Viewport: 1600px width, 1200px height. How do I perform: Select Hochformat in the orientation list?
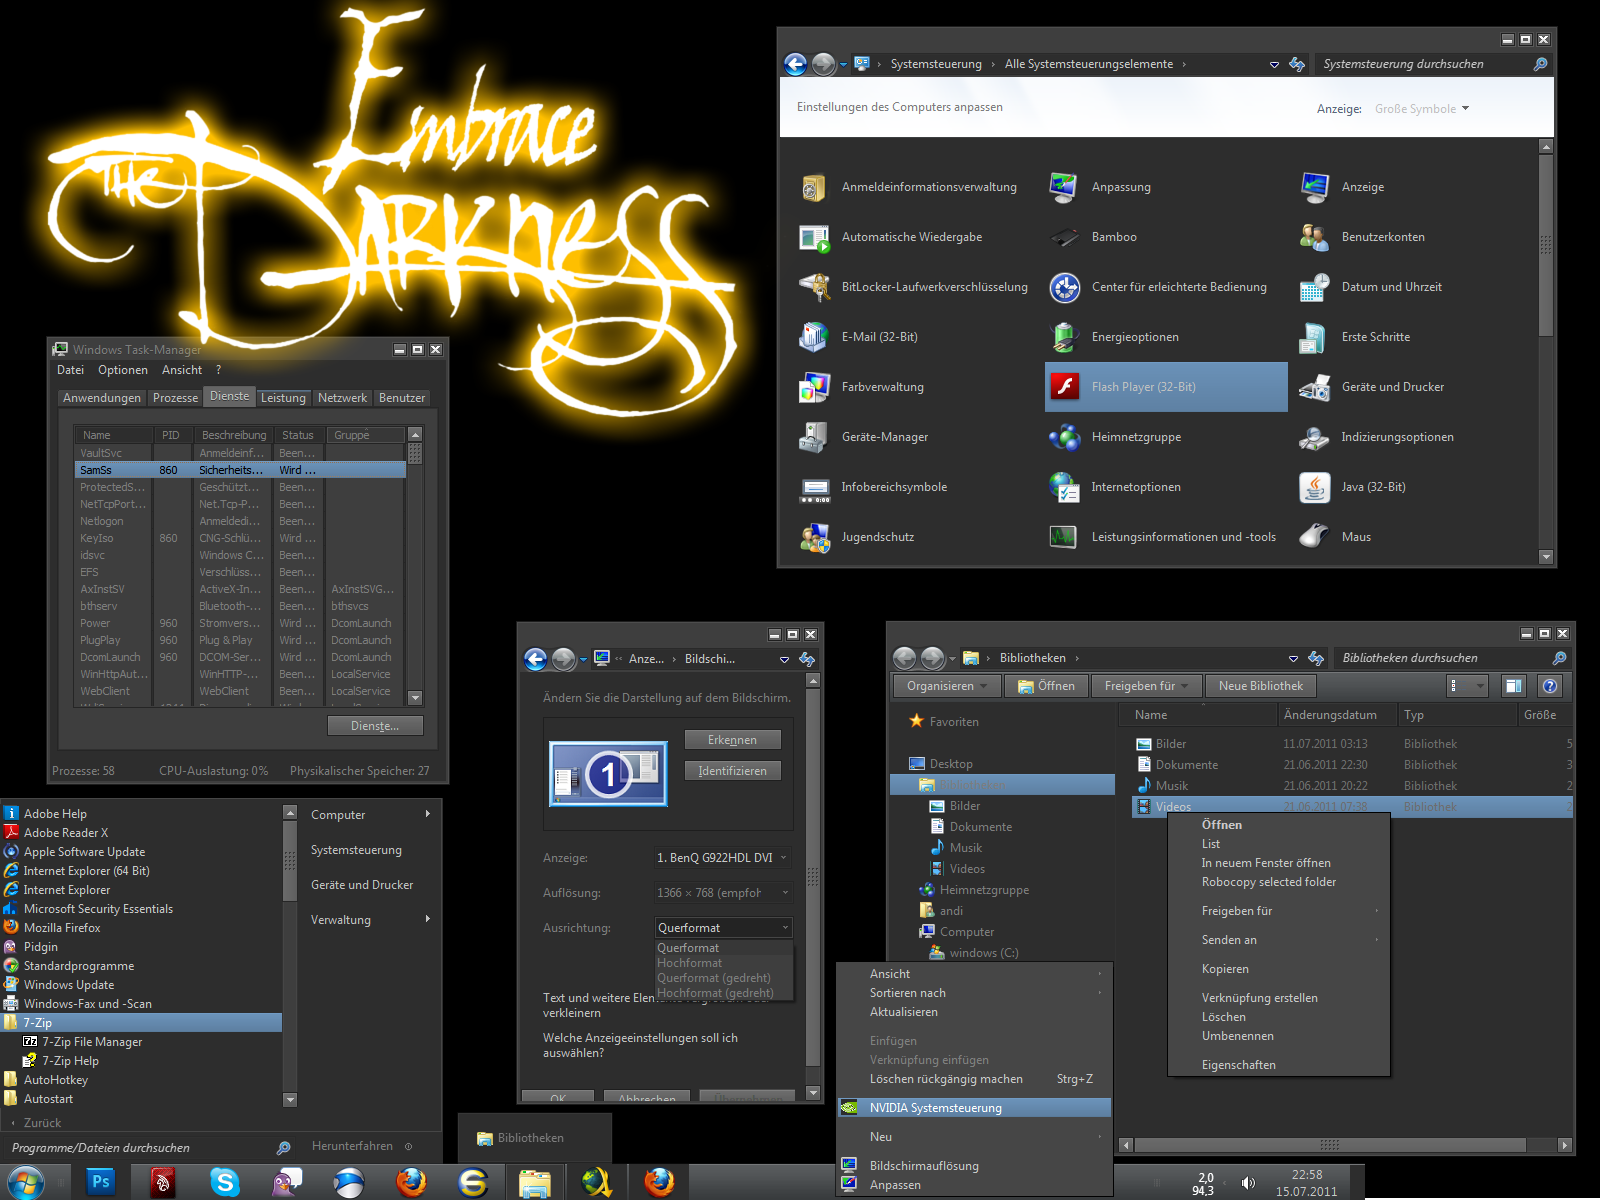(x=690, y=963)
